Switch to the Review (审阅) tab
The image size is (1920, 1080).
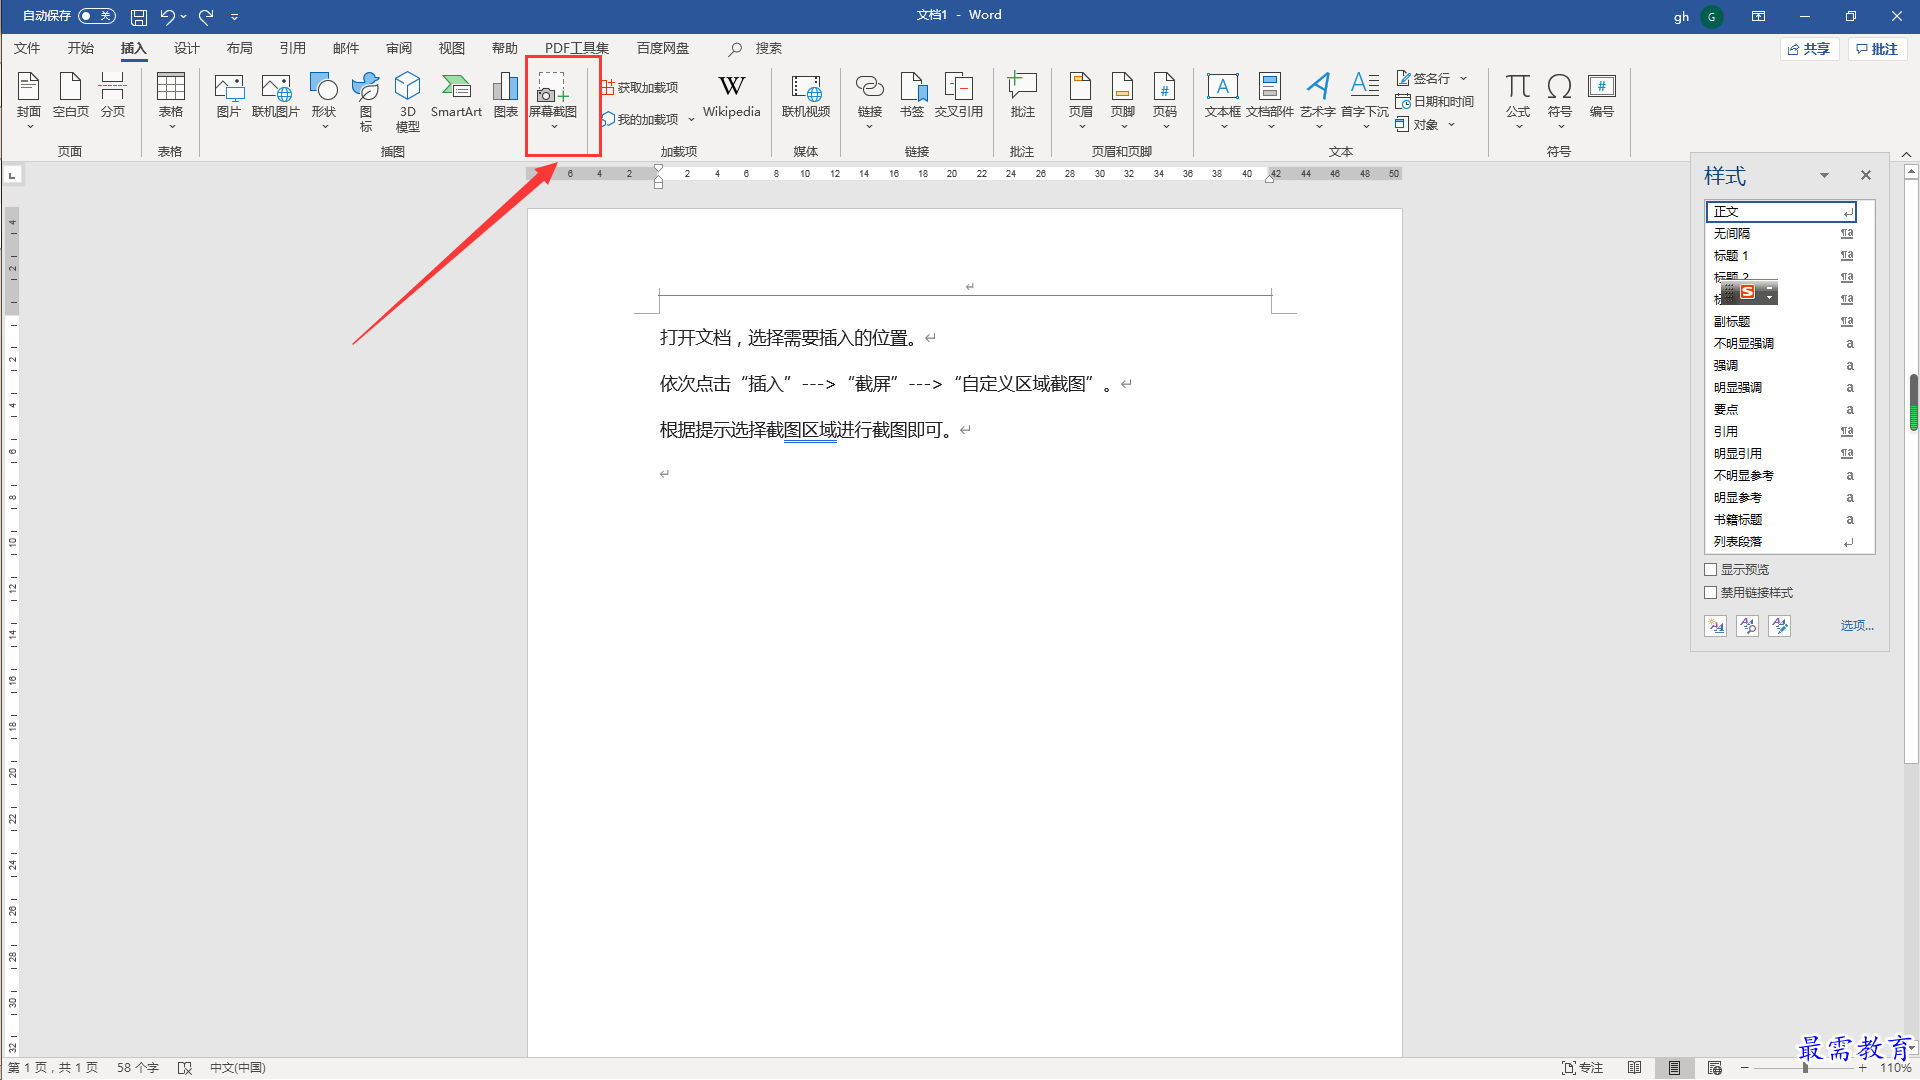click(x=398, y=48)
